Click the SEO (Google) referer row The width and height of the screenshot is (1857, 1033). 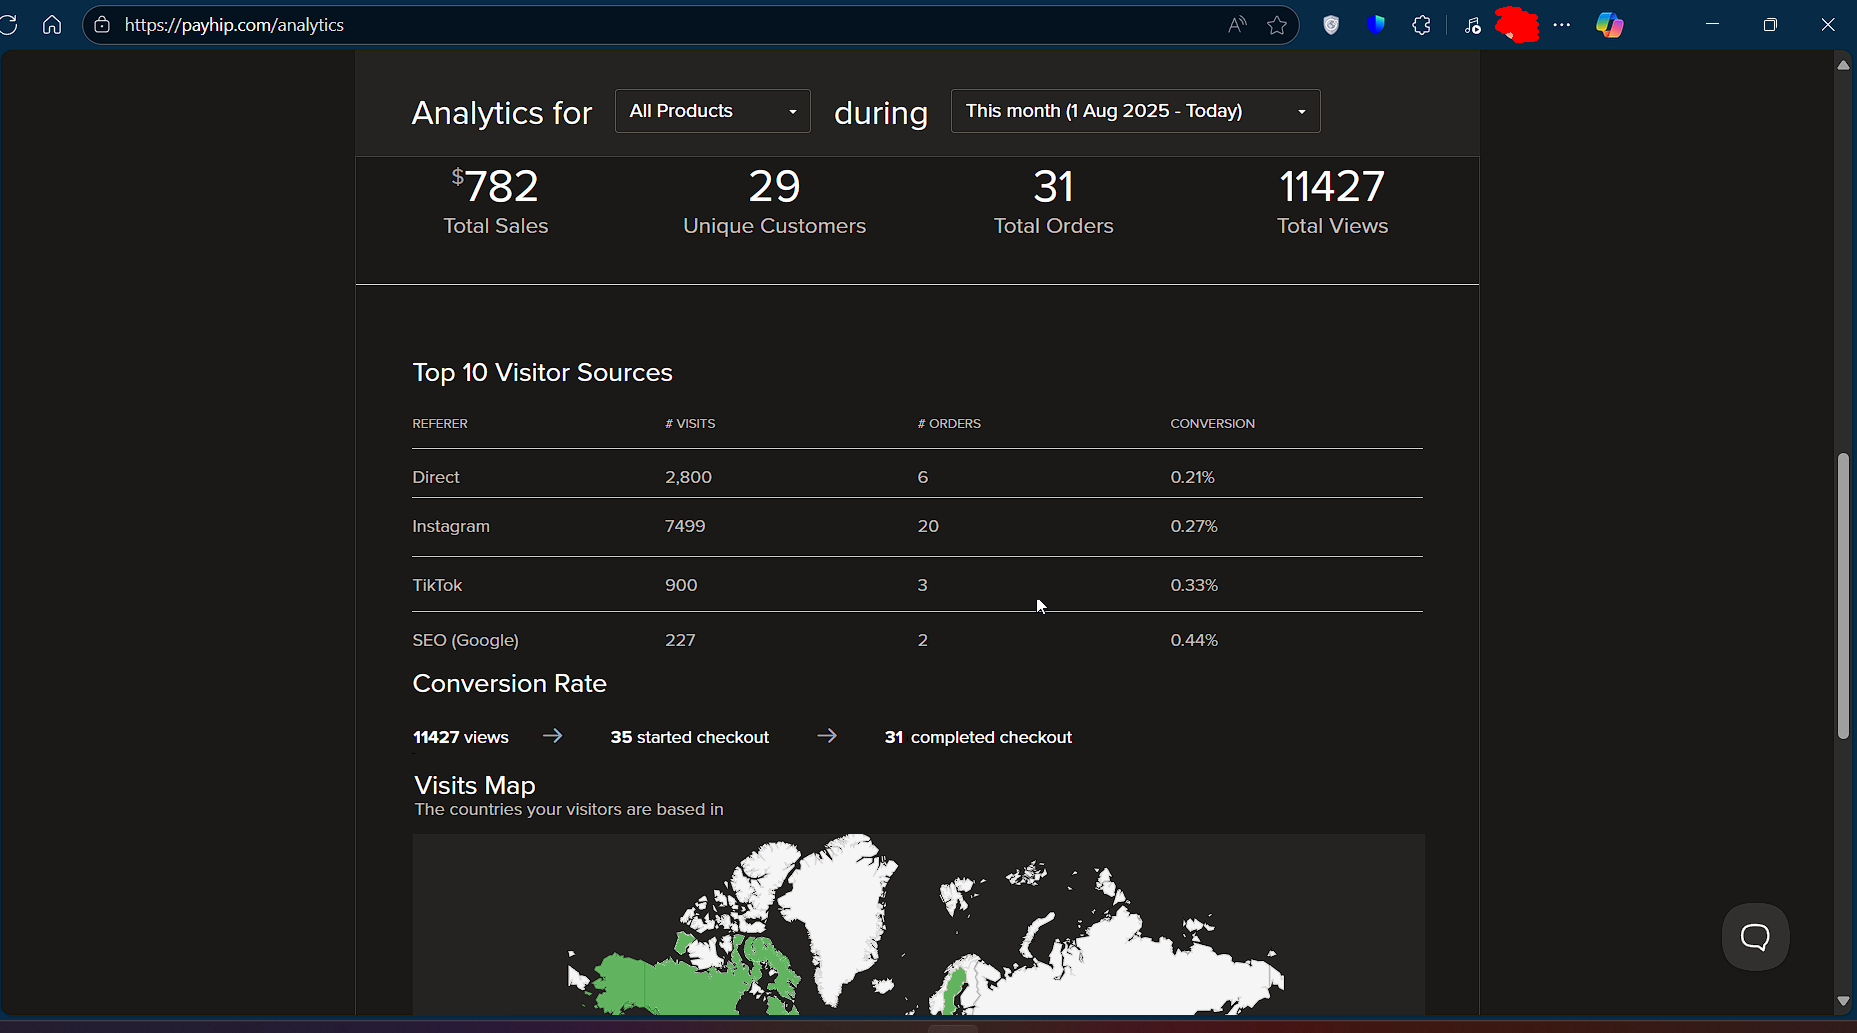pos(917,640)
